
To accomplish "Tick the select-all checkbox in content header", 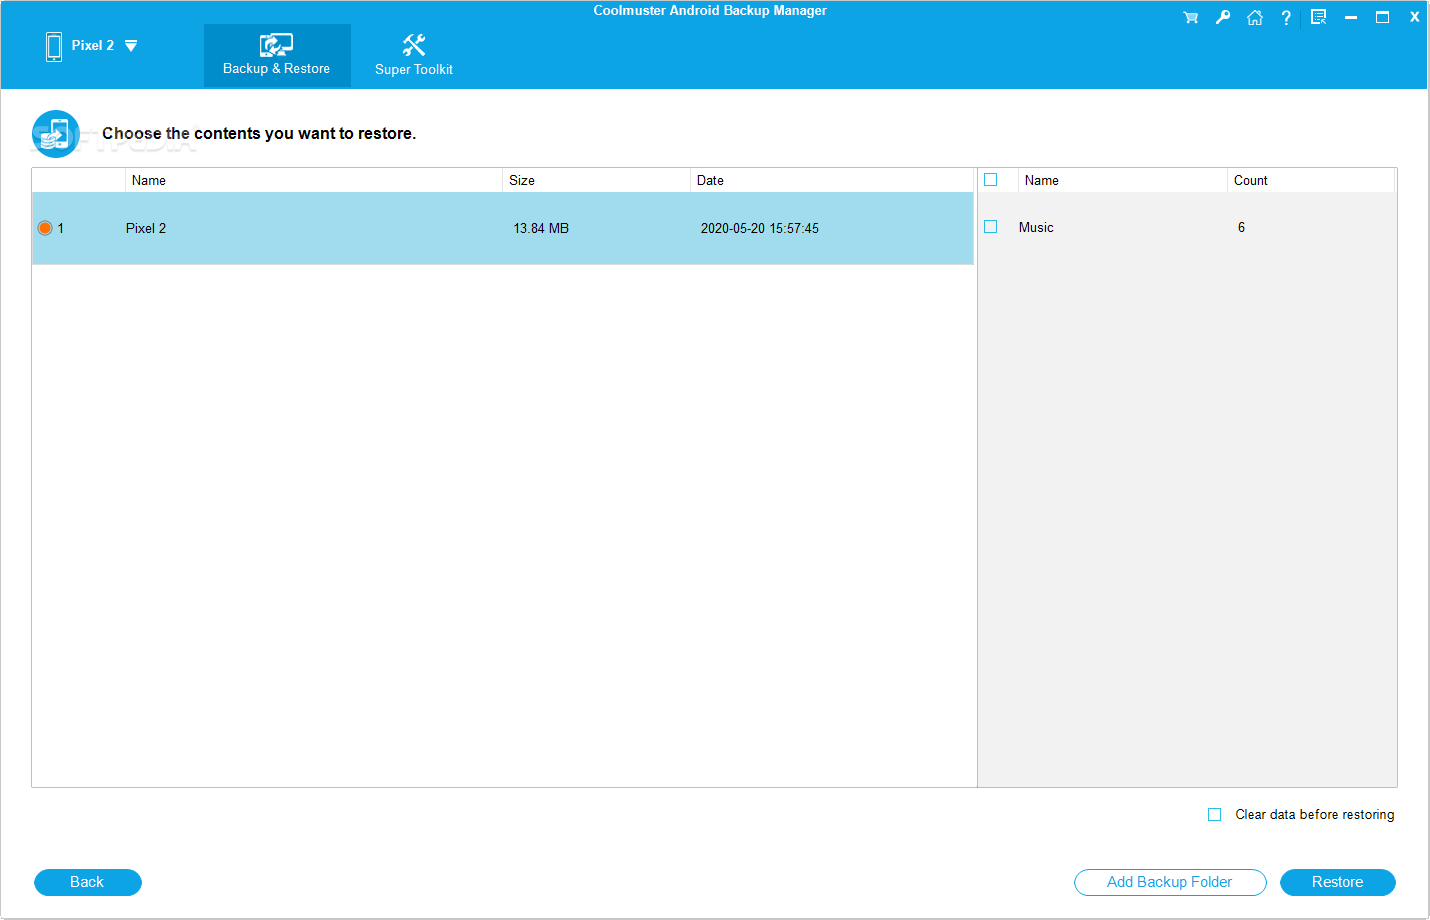I will tap(991, 180).
